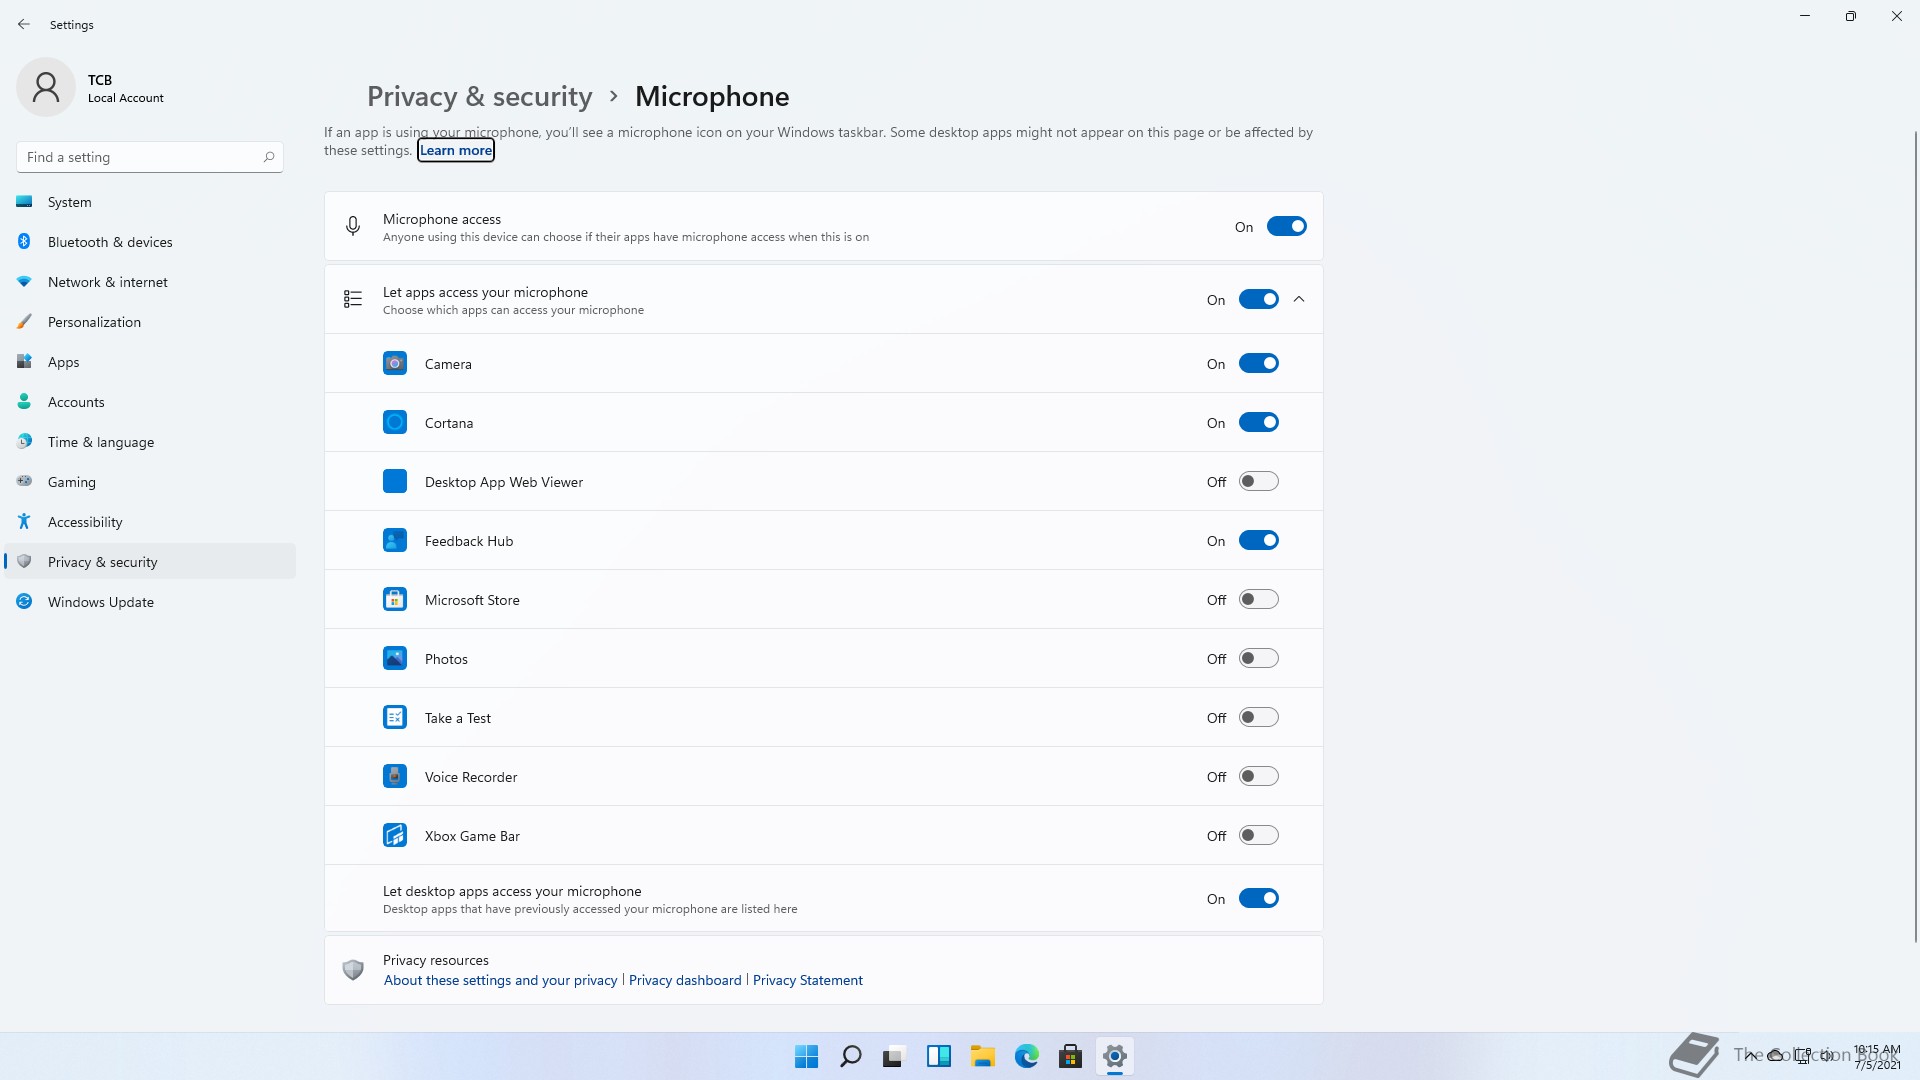Click the vertical scrollbar on the right
This screenshot has width=1920, height=1080.
click(1915, 535)
